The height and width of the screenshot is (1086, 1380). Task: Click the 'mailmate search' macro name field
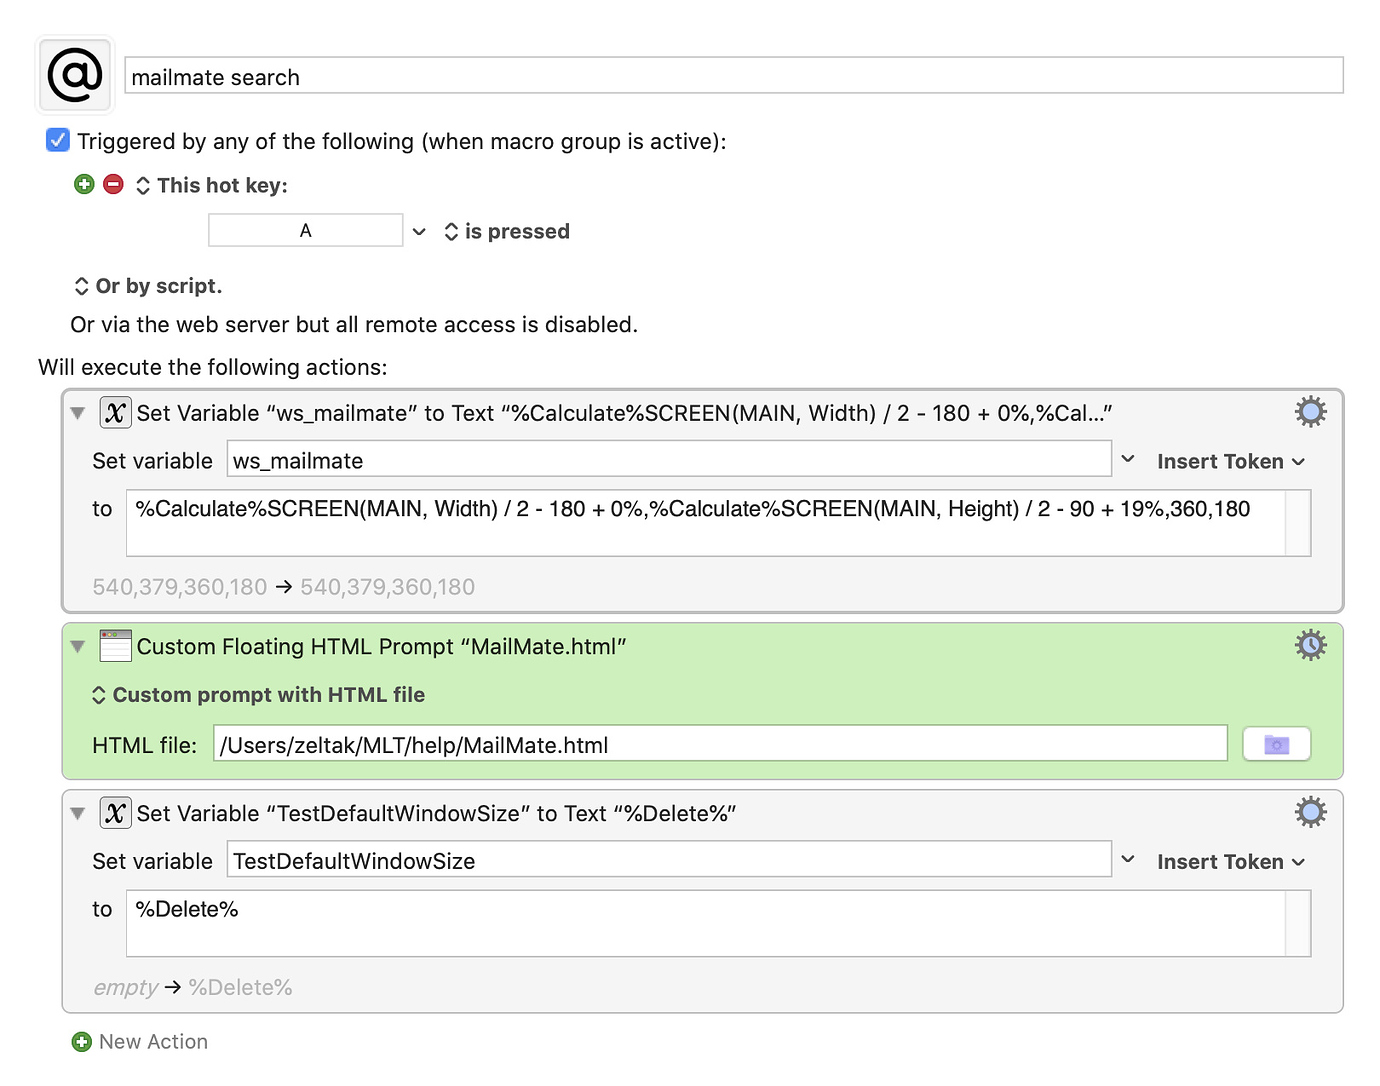point(733,77)
